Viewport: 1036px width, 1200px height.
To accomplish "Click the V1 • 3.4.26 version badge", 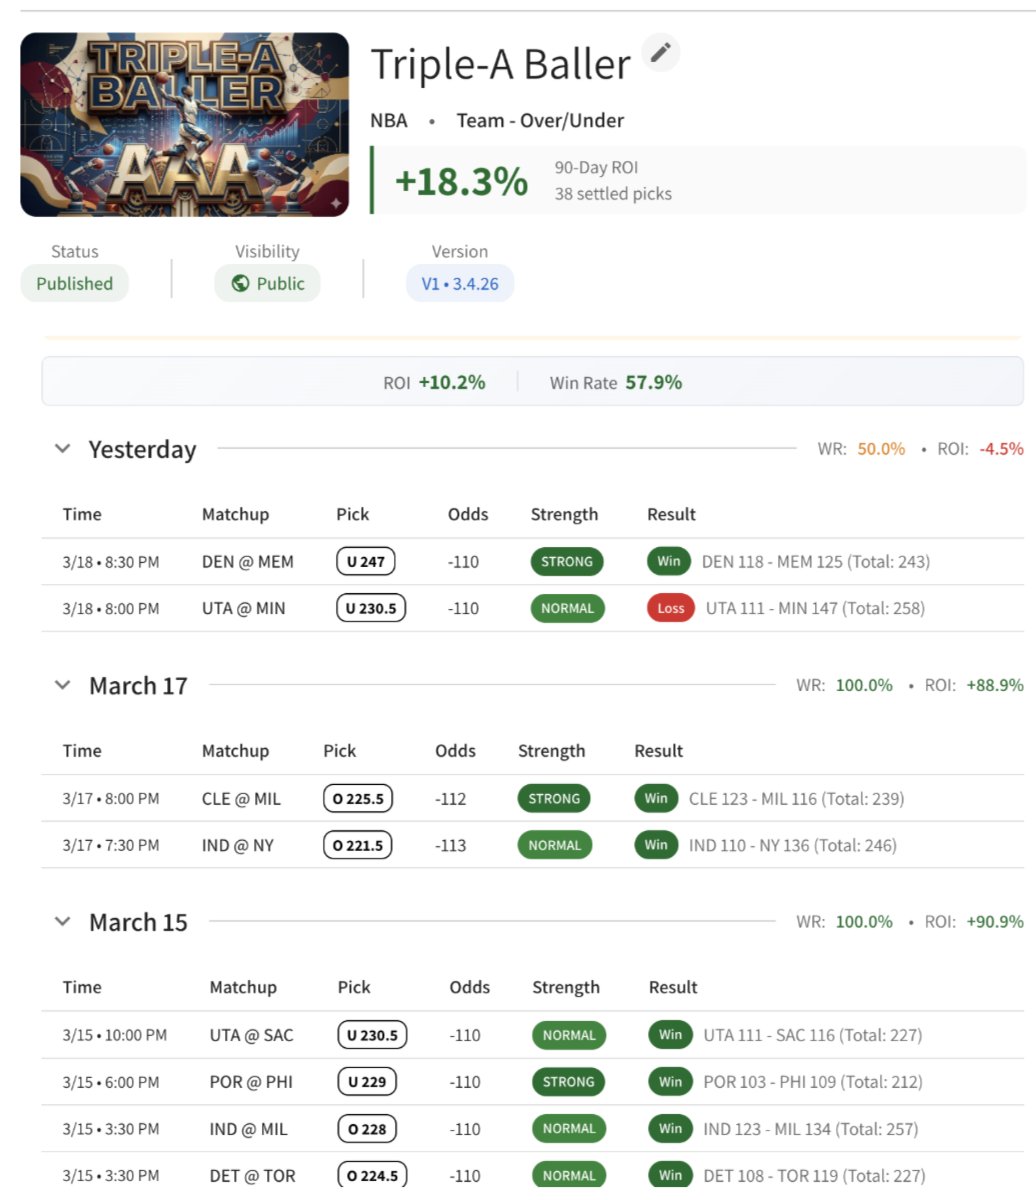I will [x=460, y=283].
